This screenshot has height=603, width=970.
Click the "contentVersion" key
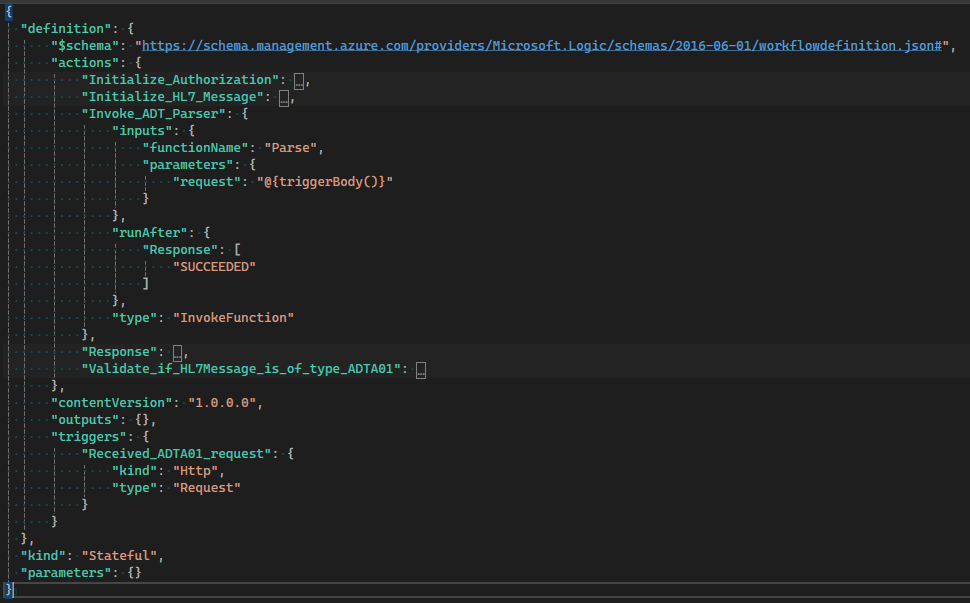click(x=111, y=403)
